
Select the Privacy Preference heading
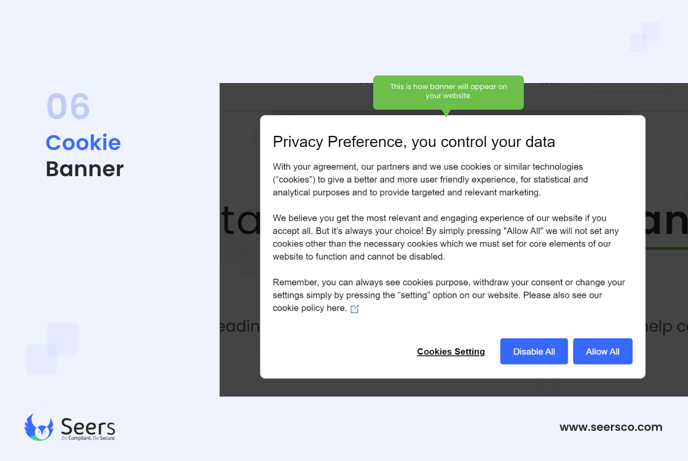[414, 142]
